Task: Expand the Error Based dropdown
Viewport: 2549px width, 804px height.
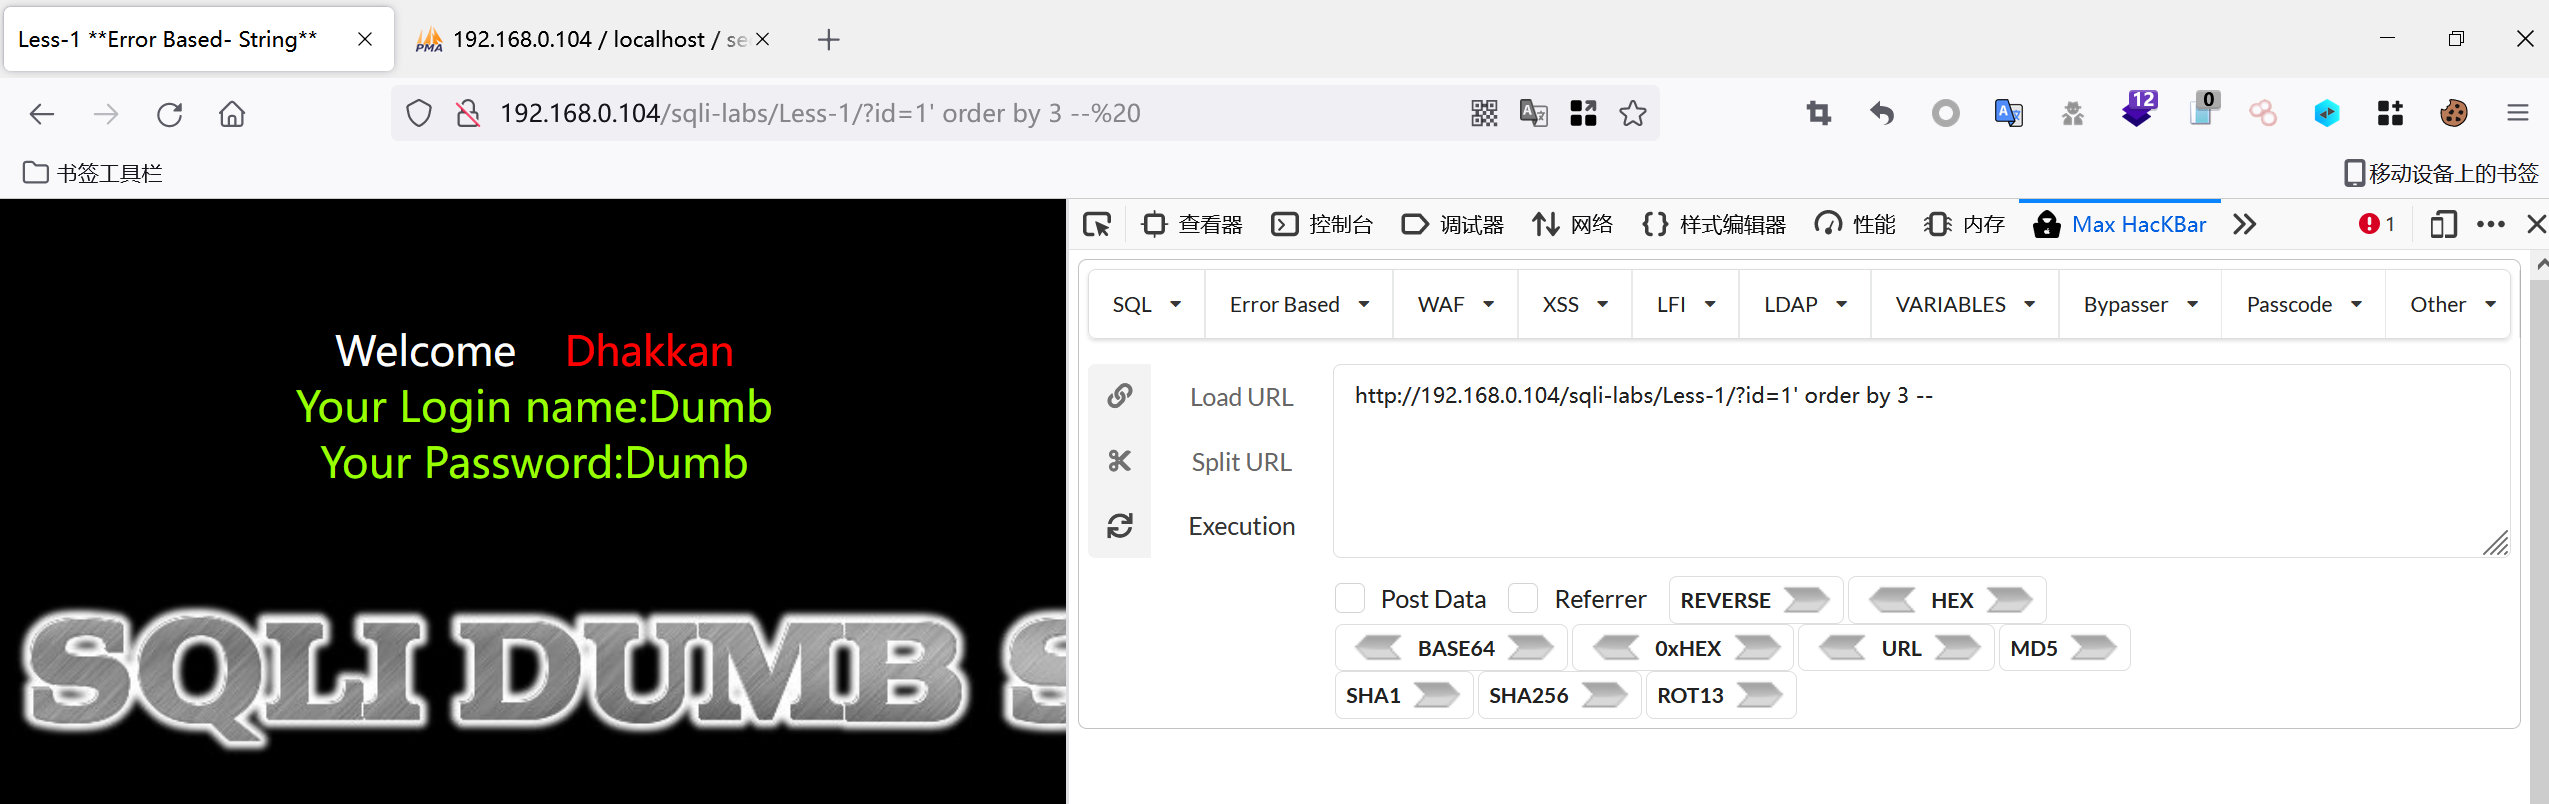Action: 1299,304
